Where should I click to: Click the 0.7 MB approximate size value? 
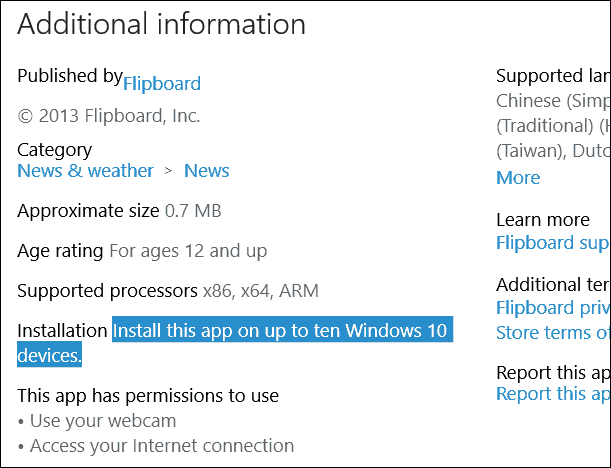[x=193, y=211]
